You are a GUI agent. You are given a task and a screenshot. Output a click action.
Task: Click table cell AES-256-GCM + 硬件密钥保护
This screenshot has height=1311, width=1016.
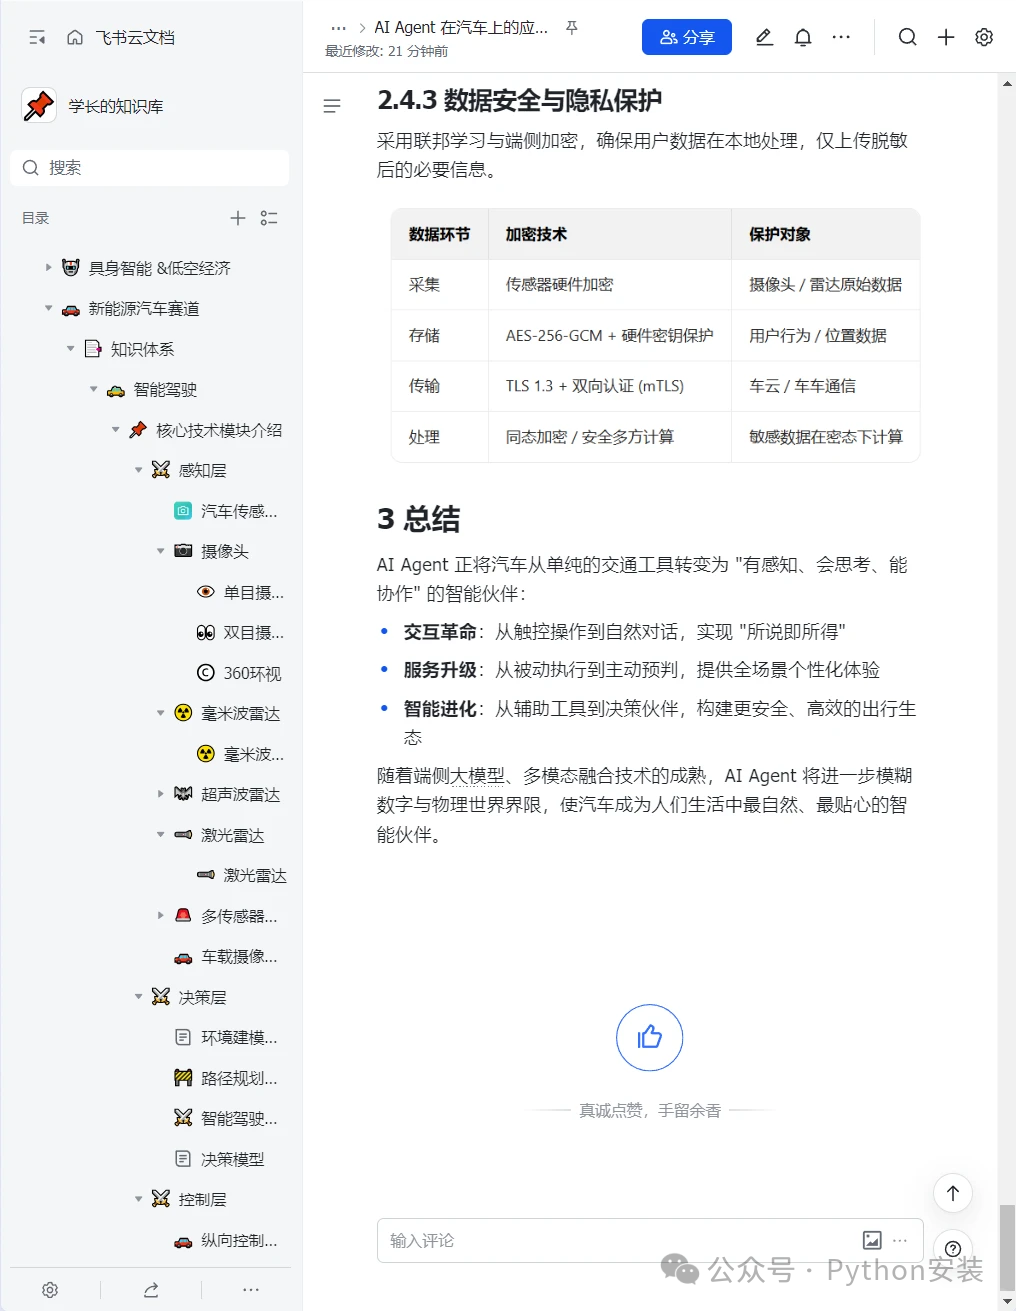(609, 335)
